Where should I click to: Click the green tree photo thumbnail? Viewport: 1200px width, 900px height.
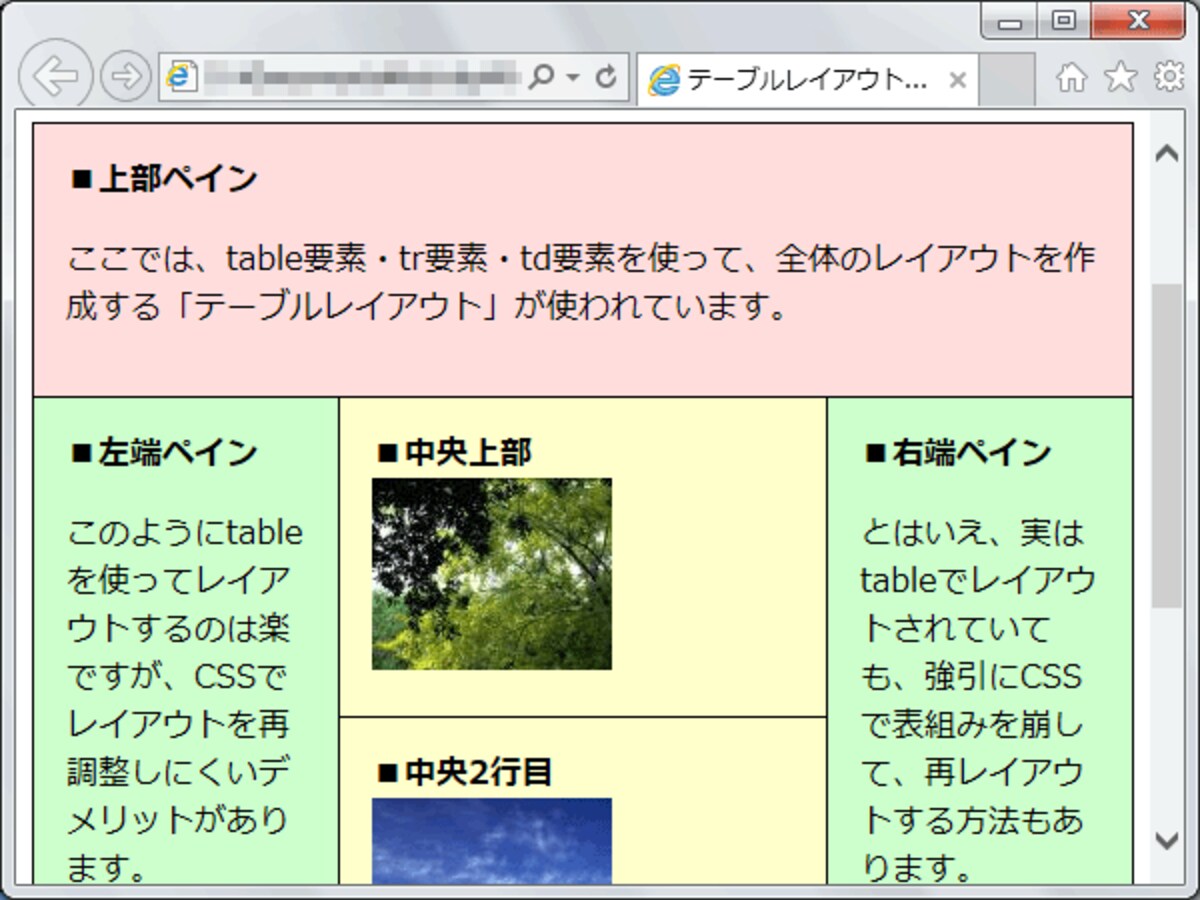492,574
